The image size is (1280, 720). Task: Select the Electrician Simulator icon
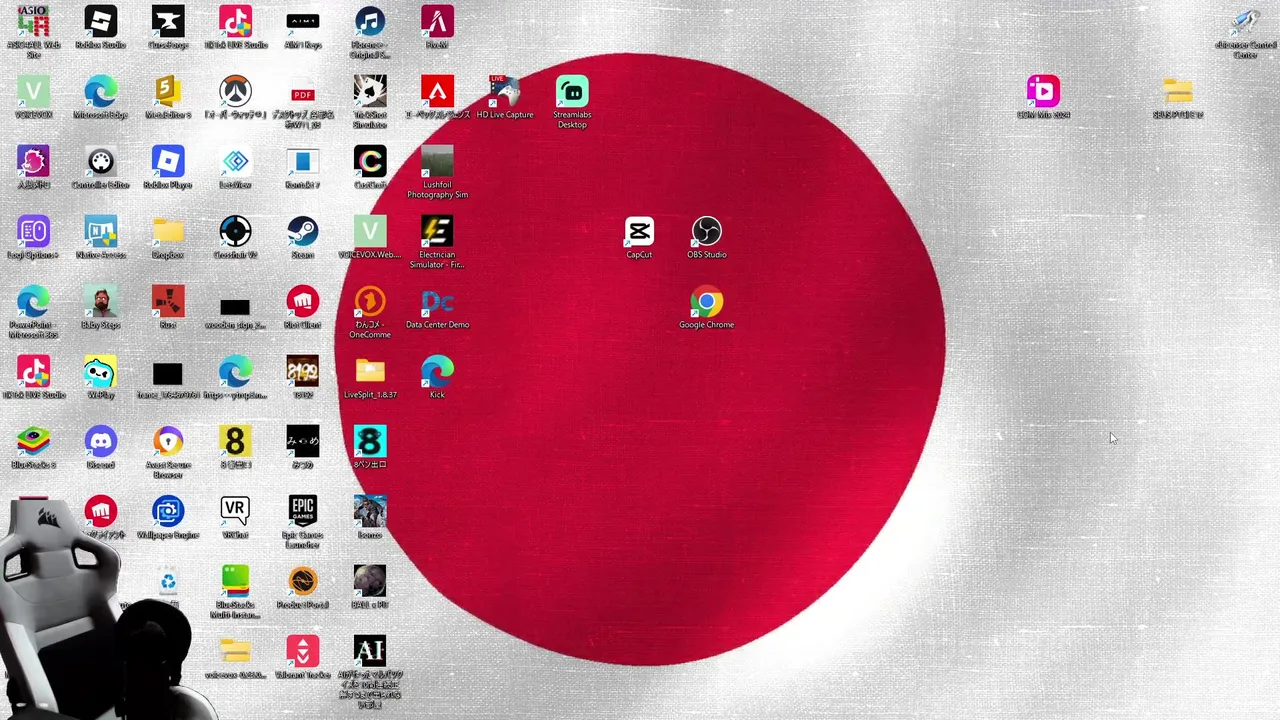click(x=437, y=232)
